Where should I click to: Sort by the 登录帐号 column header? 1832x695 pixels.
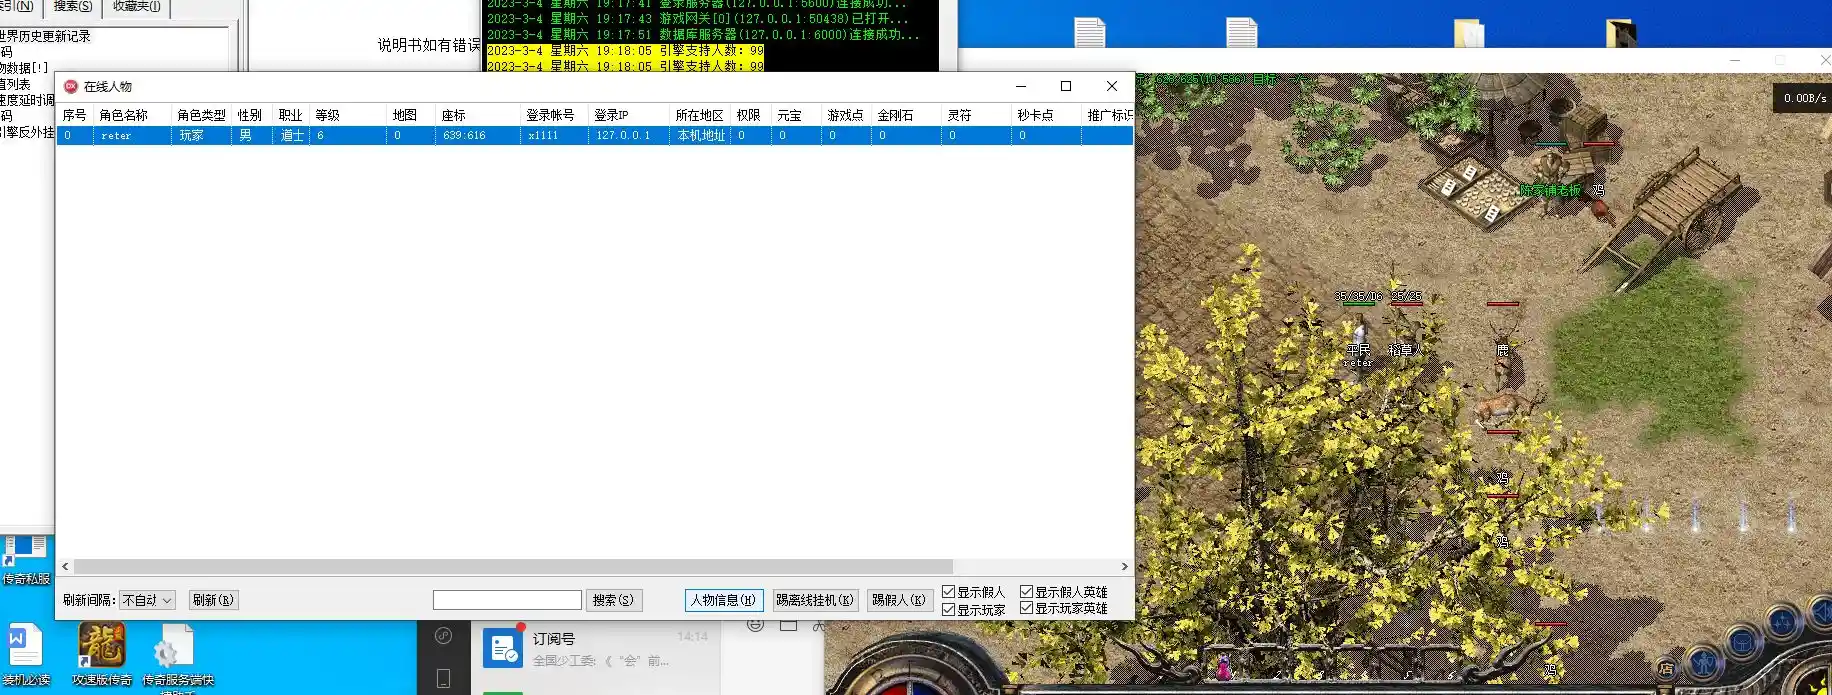(x=554, y=115)
